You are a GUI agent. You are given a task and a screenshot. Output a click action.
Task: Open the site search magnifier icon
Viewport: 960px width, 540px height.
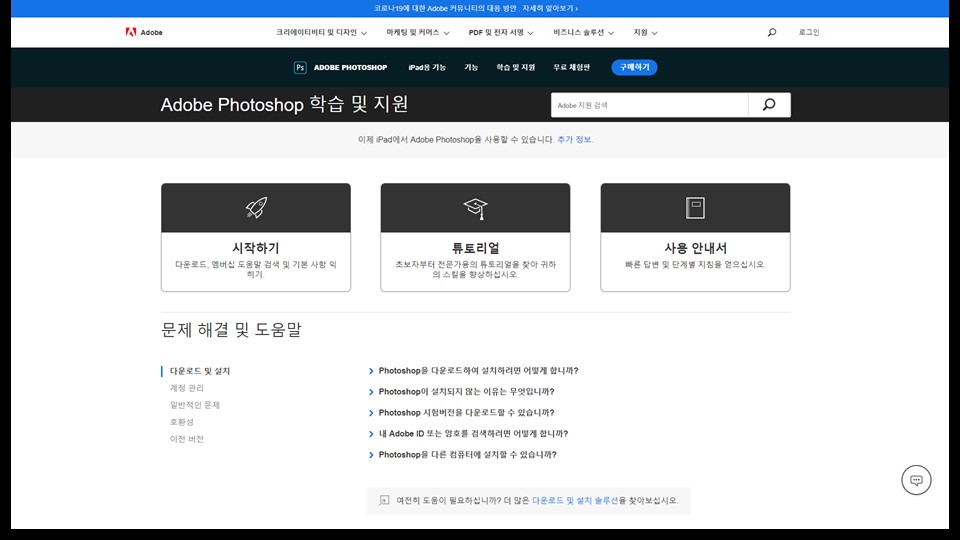pos(772,32)
